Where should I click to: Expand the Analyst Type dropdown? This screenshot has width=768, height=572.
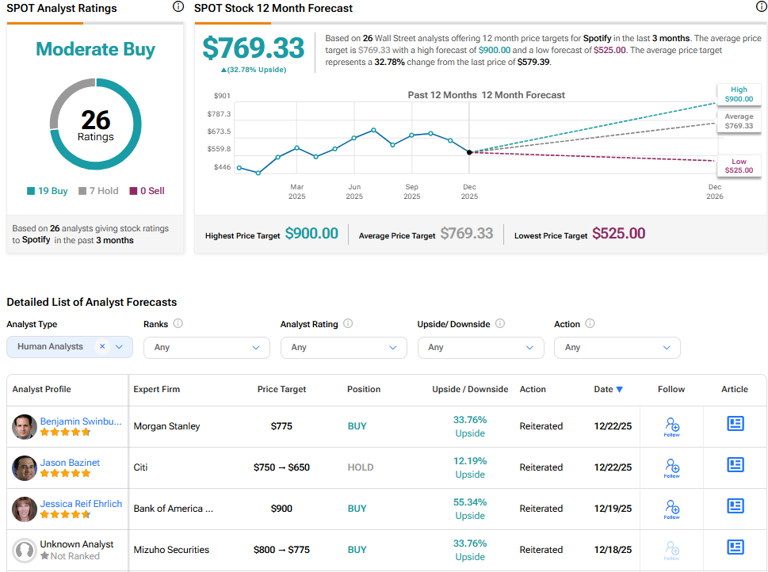tap(120, 347)
